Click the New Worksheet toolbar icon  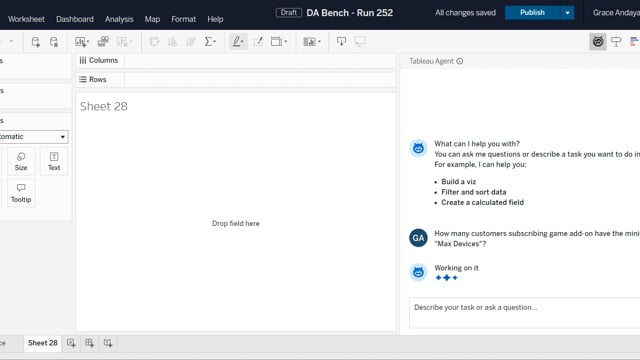tap(82, 42)
